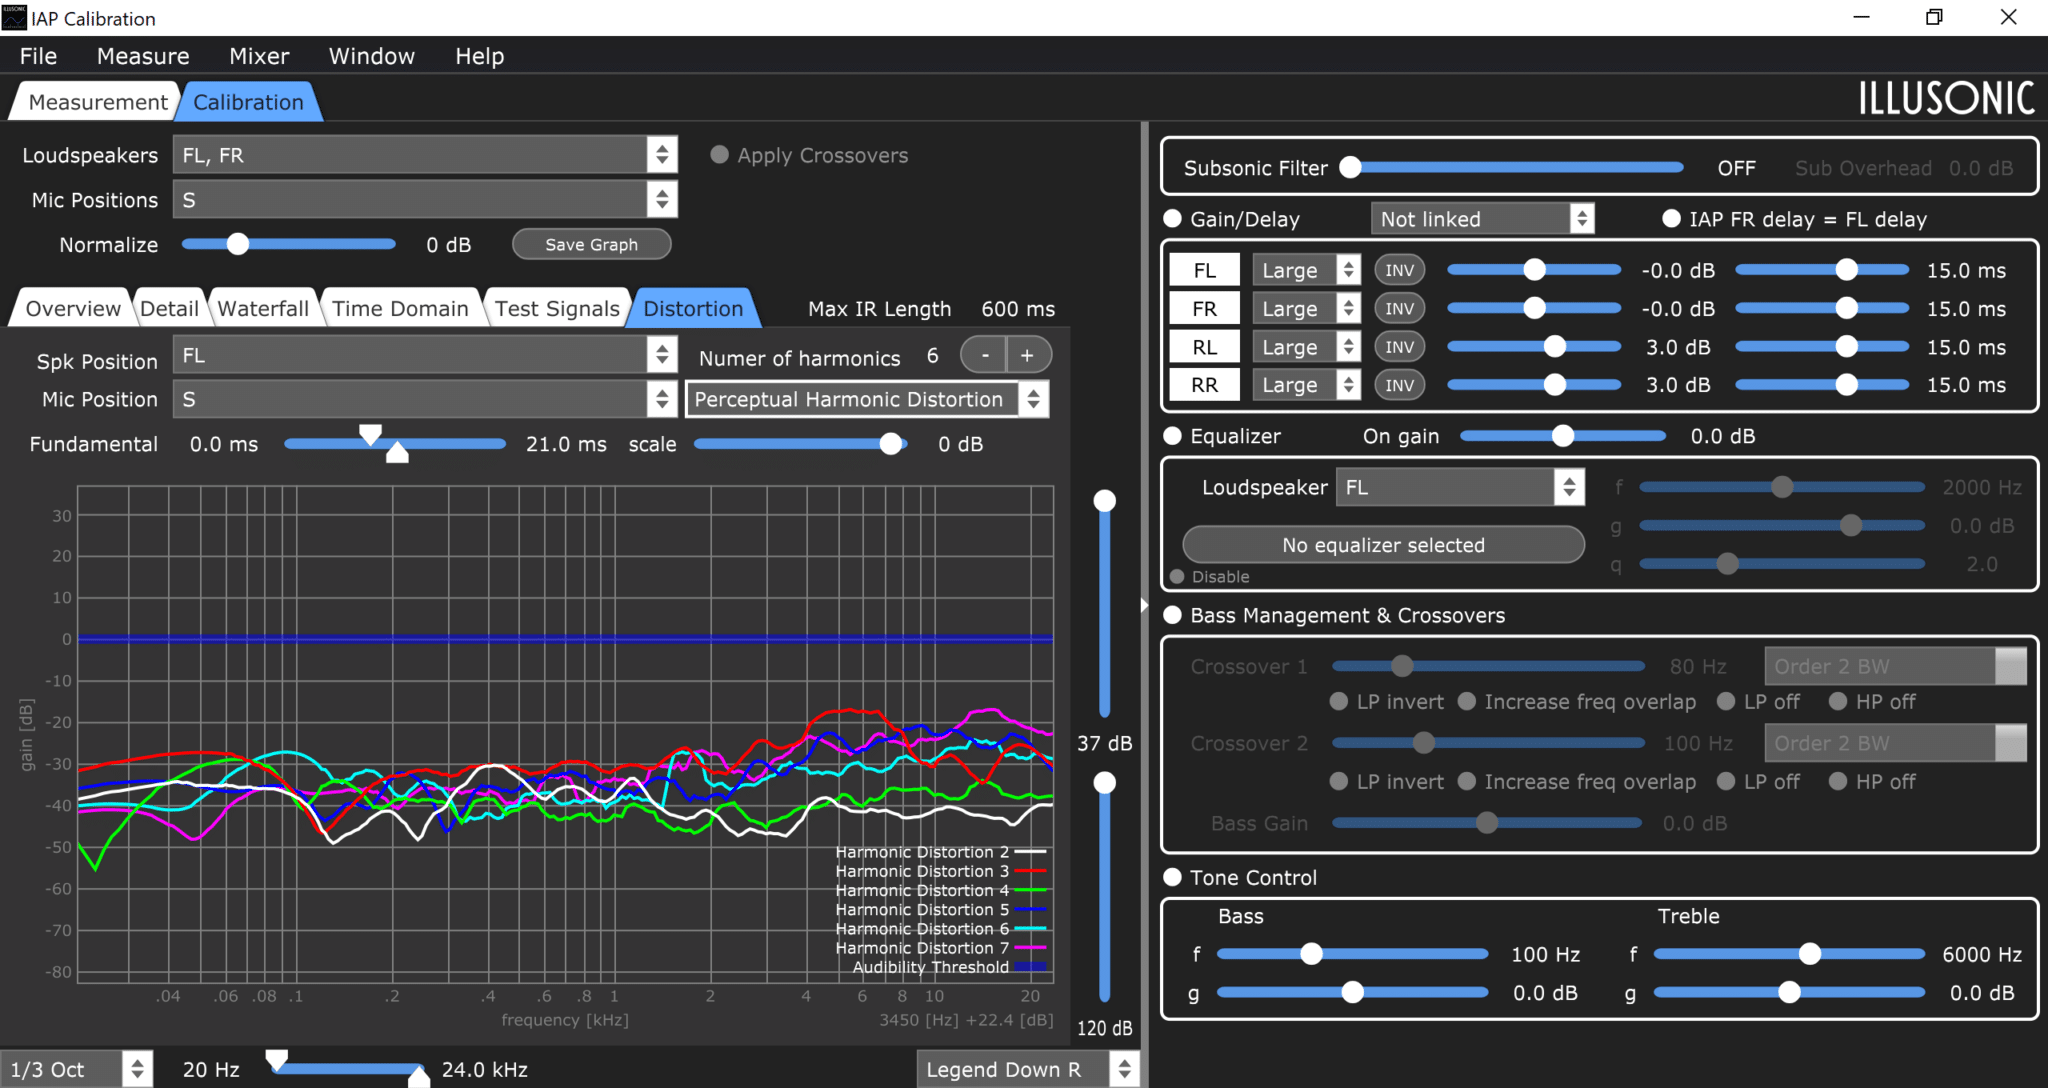Click the panel splitter collapse arrow
The image size is (2048, 1088).
[1144, 605]
